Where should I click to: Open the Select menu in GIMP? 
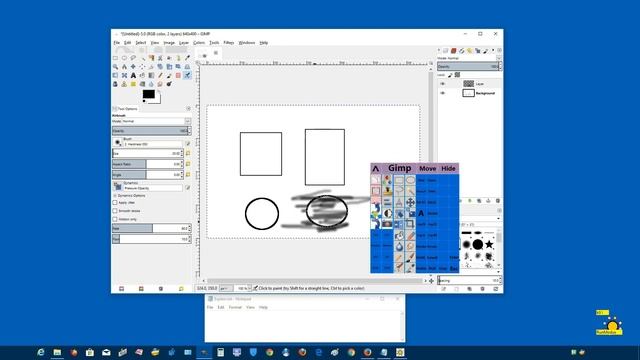coord(141,42)
